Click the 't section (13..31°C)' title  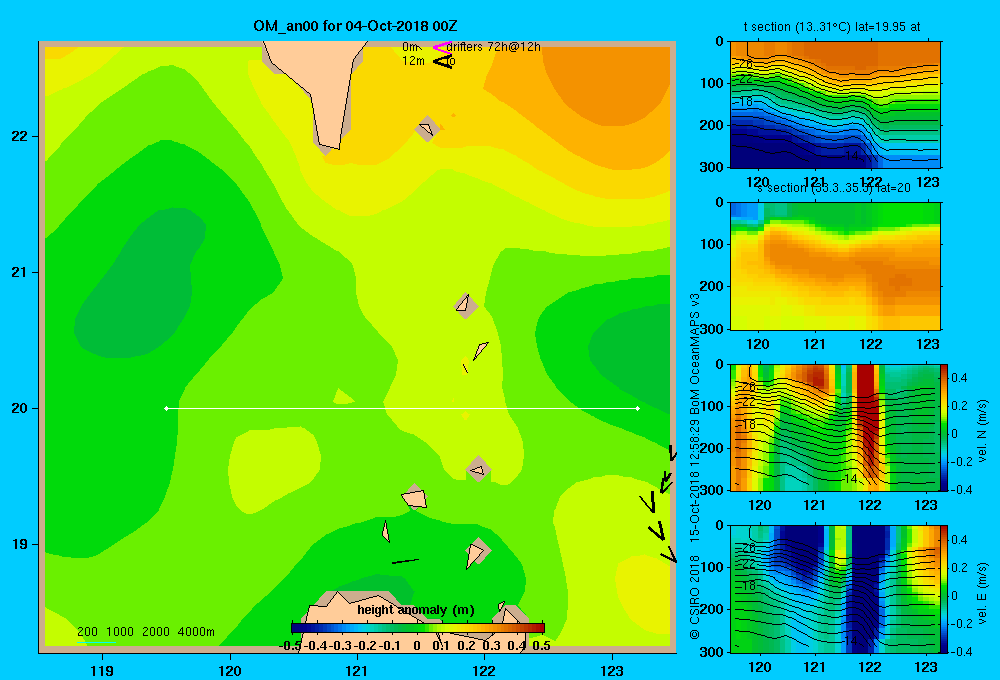832,27
